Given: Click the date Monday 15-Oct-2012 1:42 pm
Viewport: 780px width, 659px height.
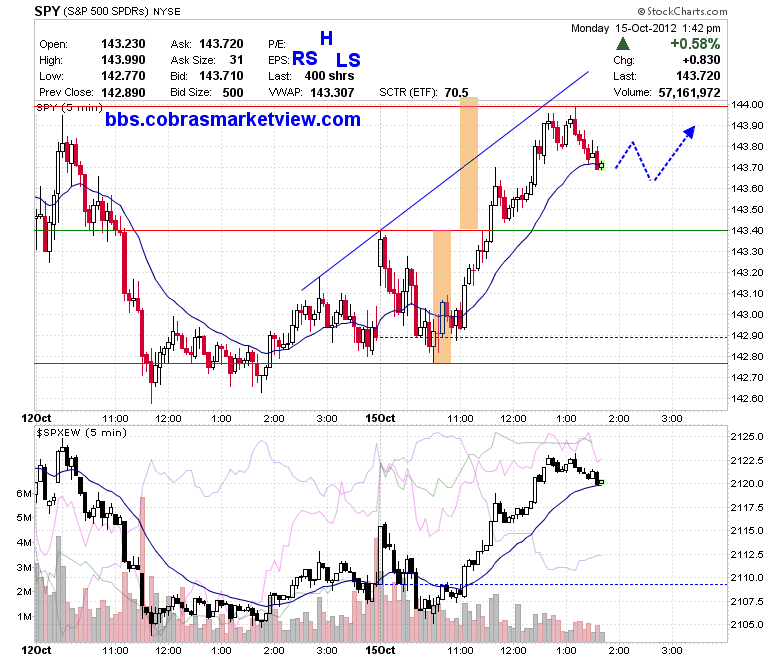Looking at the screenshot, I should point(645,28).
